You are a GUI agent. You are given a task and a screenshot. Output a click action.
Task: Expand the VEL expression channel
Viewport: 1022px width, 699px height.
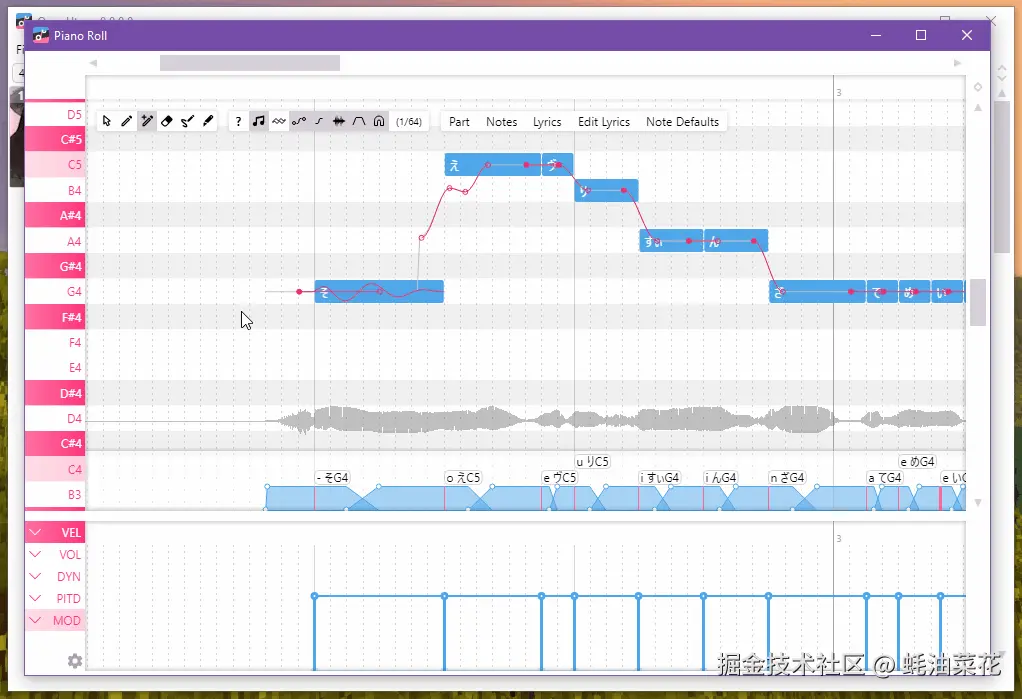[36, 532]
